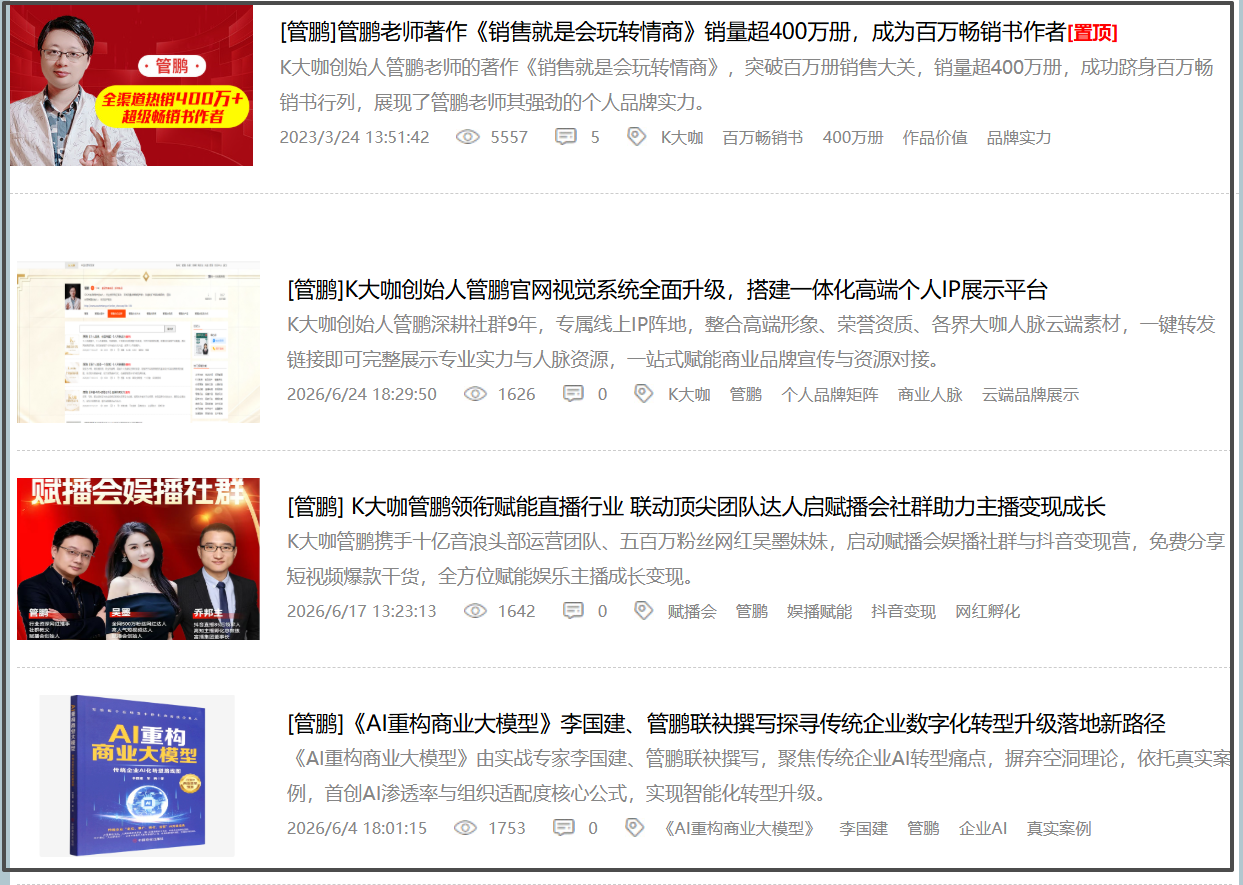Select the K大咖 tag in the first article

click(x=682, y=138)
